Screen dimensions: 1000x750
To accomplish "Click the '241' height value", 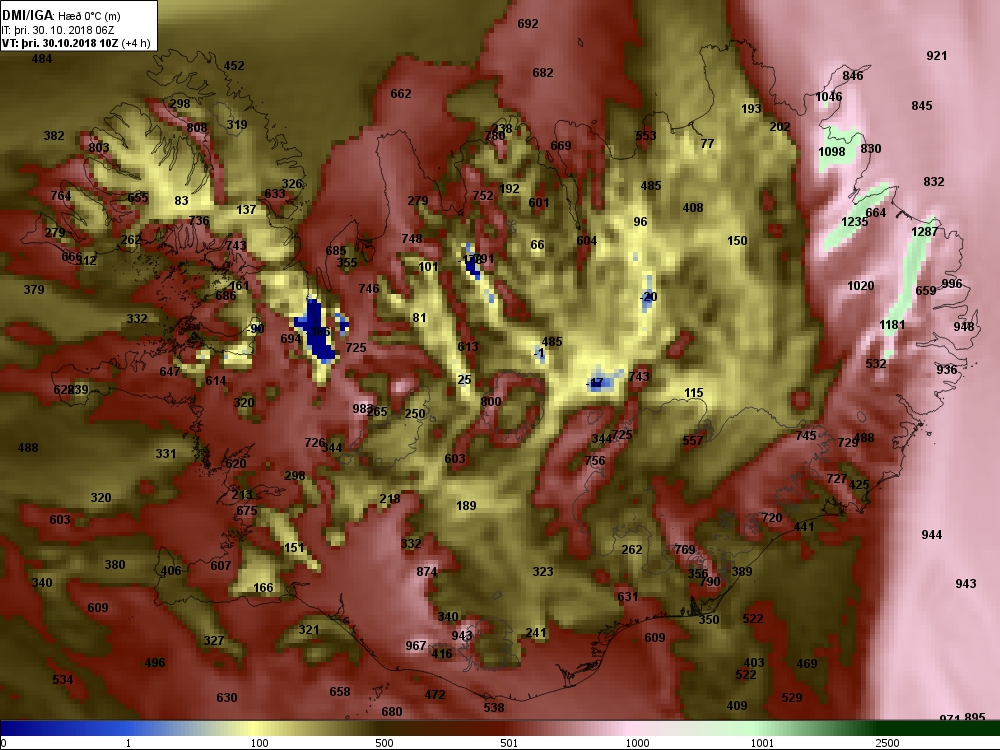I will pyautogui.click(x=536, y=633).
